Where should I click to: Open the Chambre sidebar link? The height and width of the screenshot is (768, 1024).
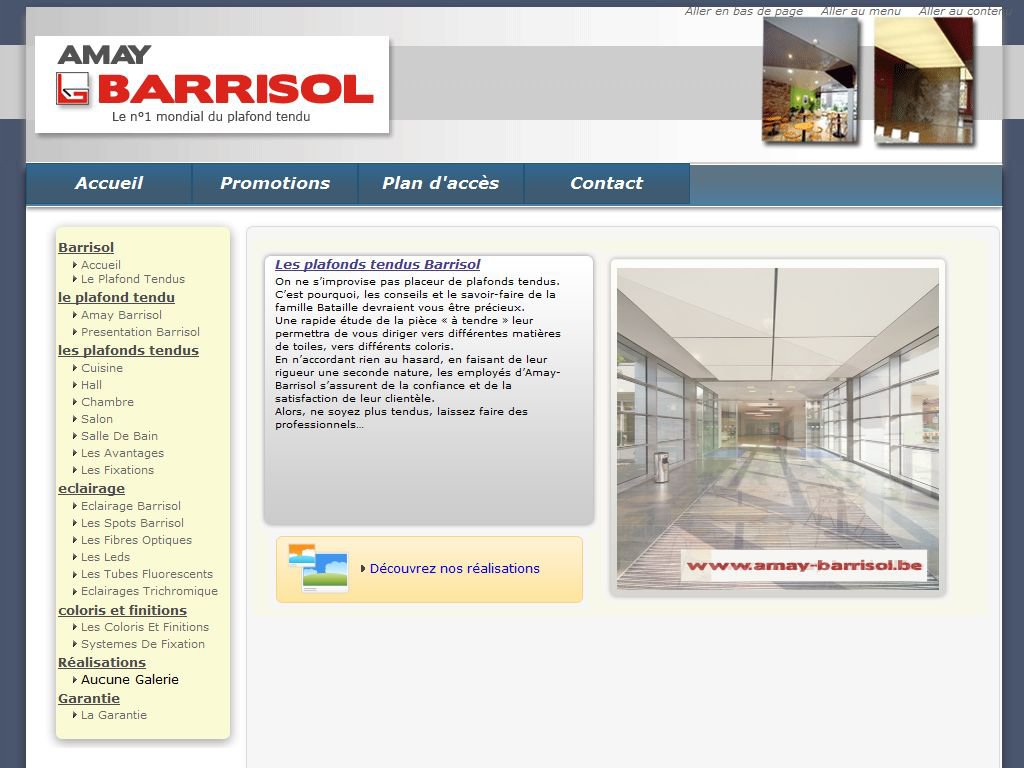click(x=107, y=402)
